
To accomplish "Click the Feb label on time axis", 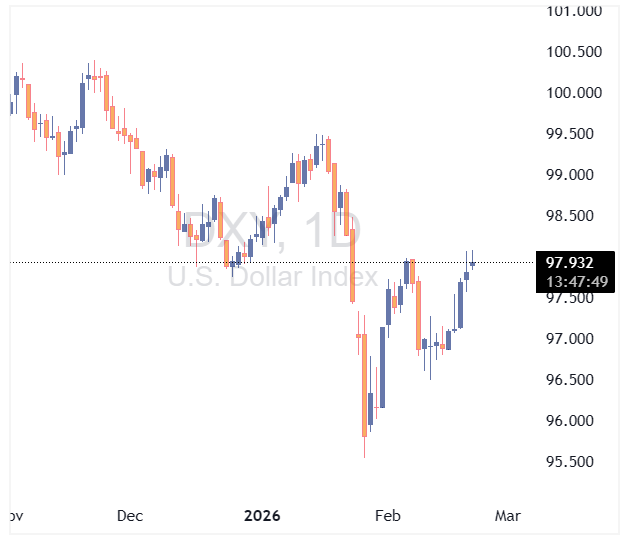I will tap(387, 516).
